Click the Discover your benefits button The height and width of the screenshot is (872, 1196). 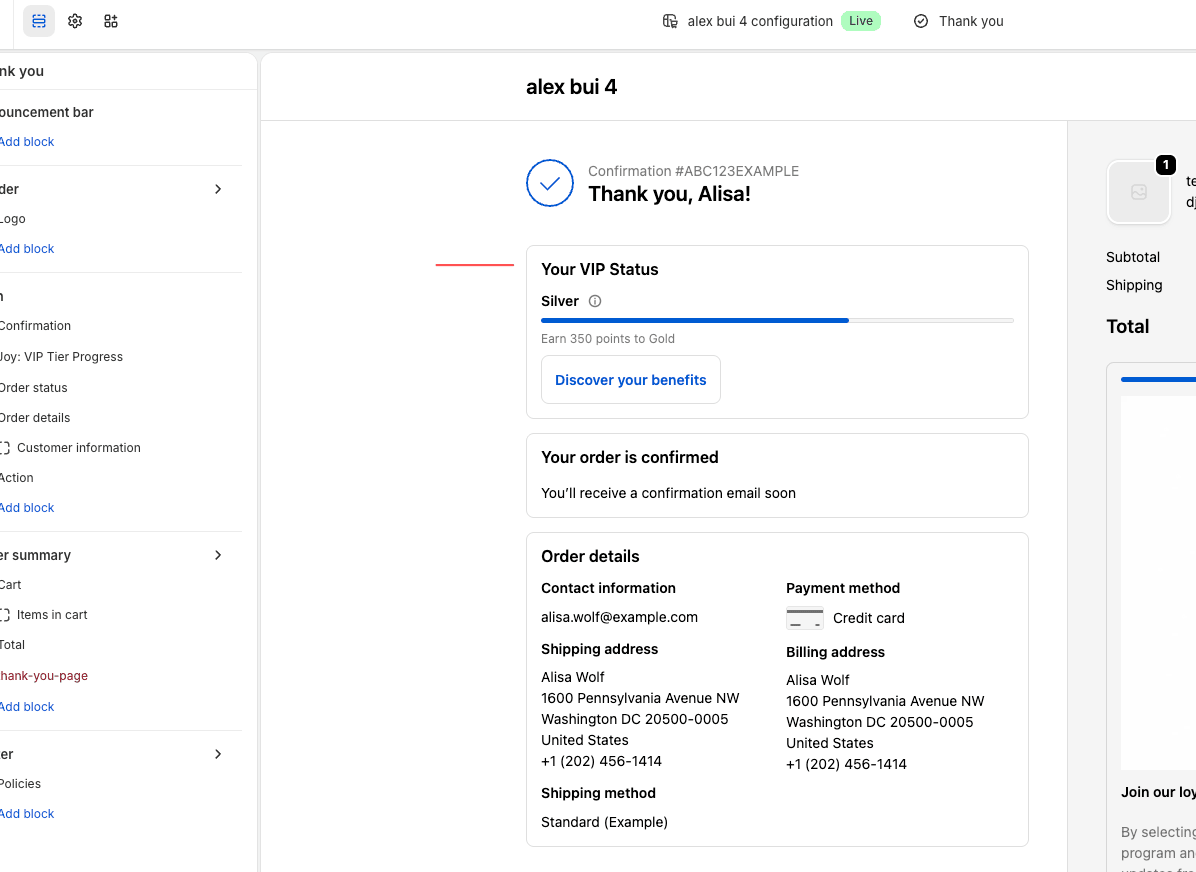[x=631, y=380]
